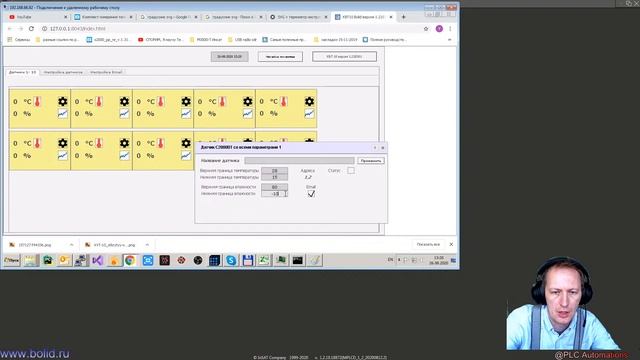Toggle the Status checkbox in sensor dialog
This screenshot has width=640, height=360.
(351, 171)
